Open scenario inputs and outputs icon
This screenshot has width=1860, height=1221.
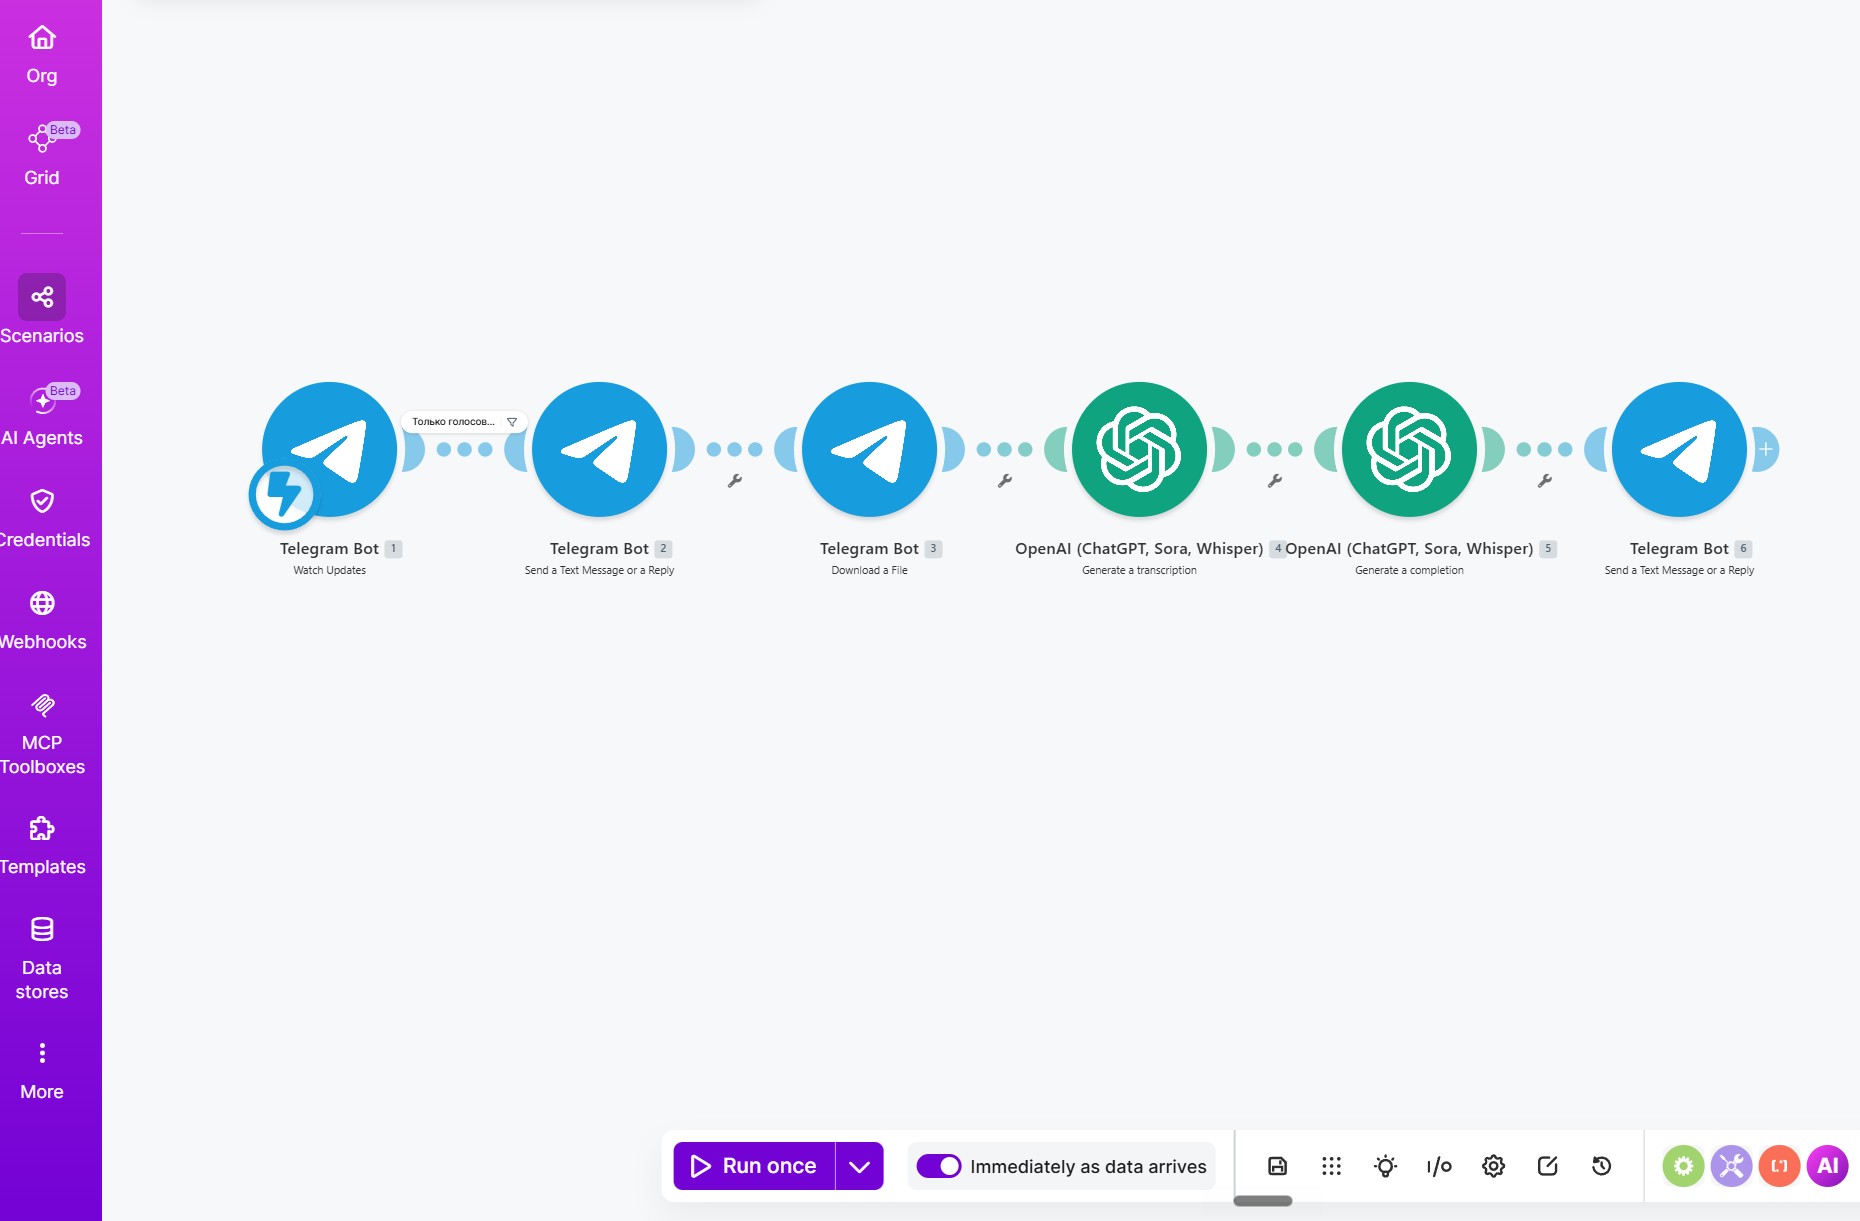tap(1439, 1166)
